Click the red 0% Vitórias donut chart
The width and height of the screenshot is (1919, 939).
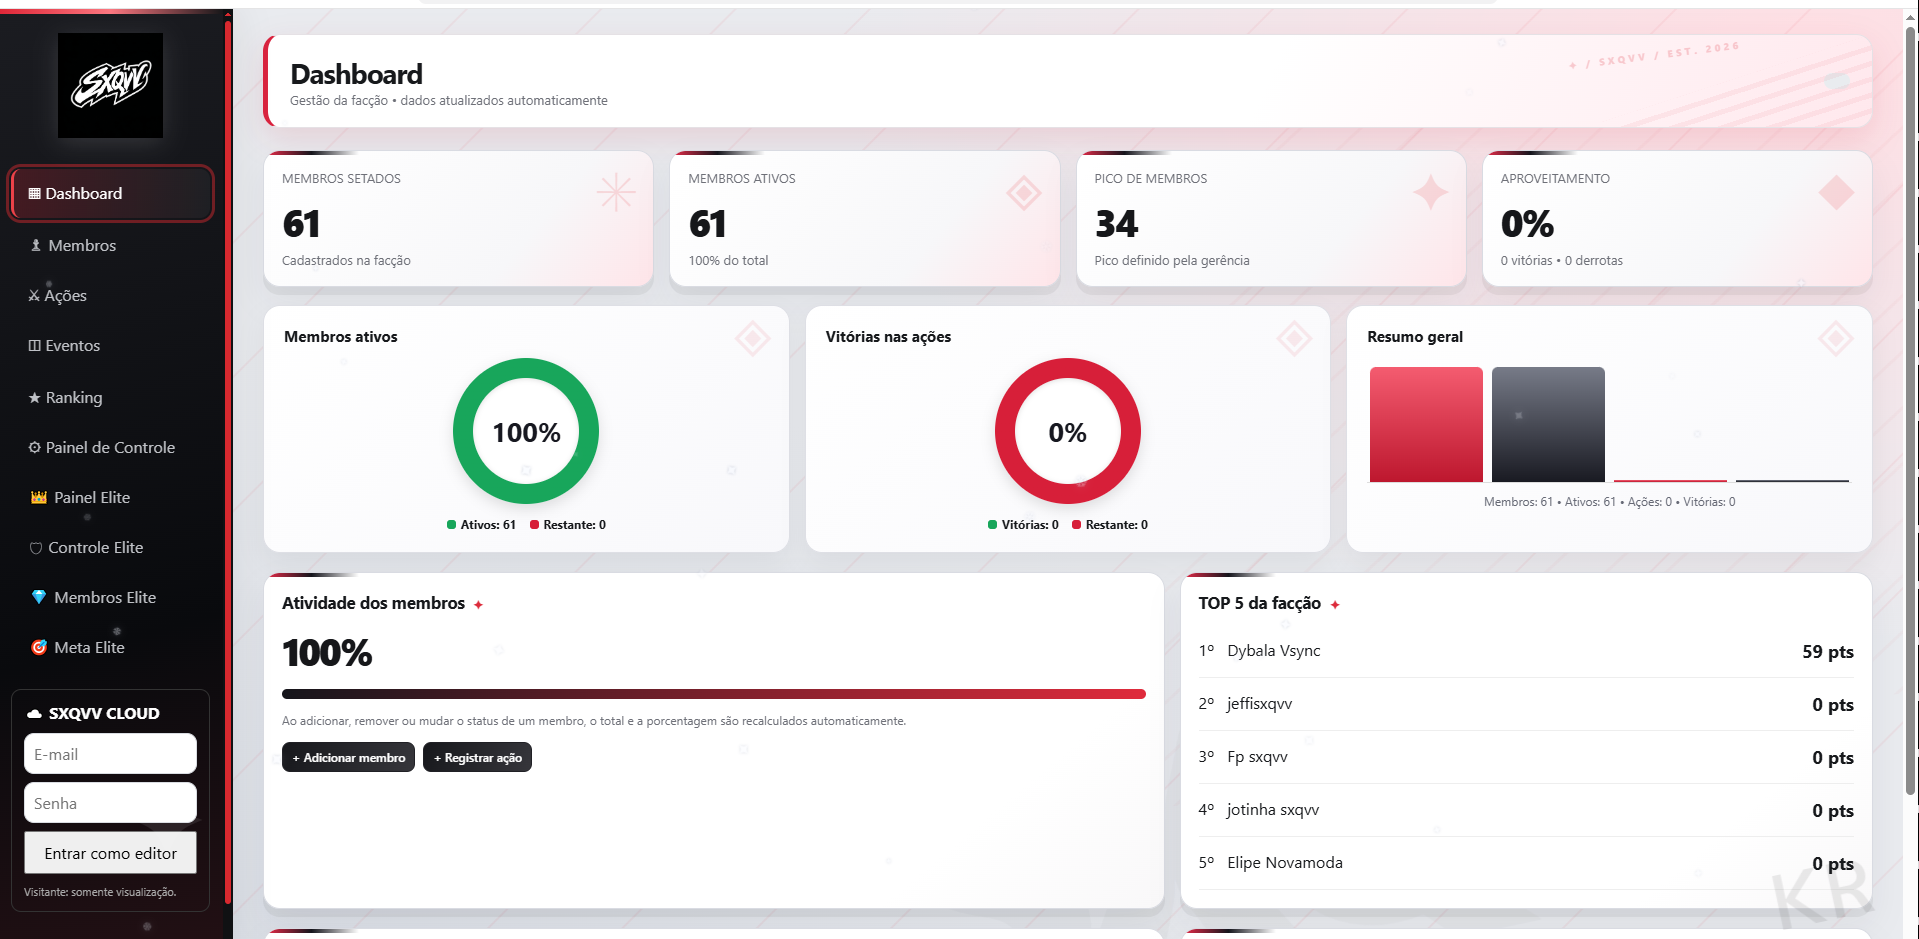coord(1067,431)
